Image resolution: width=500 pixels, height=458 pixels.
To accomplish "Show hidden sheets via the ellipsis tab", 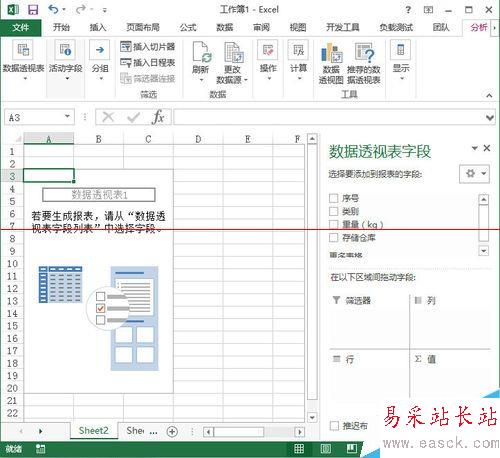I will 153,432.
